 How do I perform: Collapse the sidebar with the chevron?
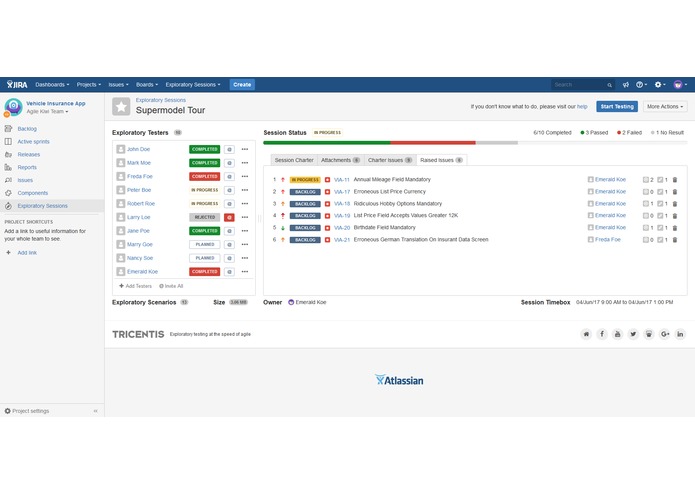[96, 411]
